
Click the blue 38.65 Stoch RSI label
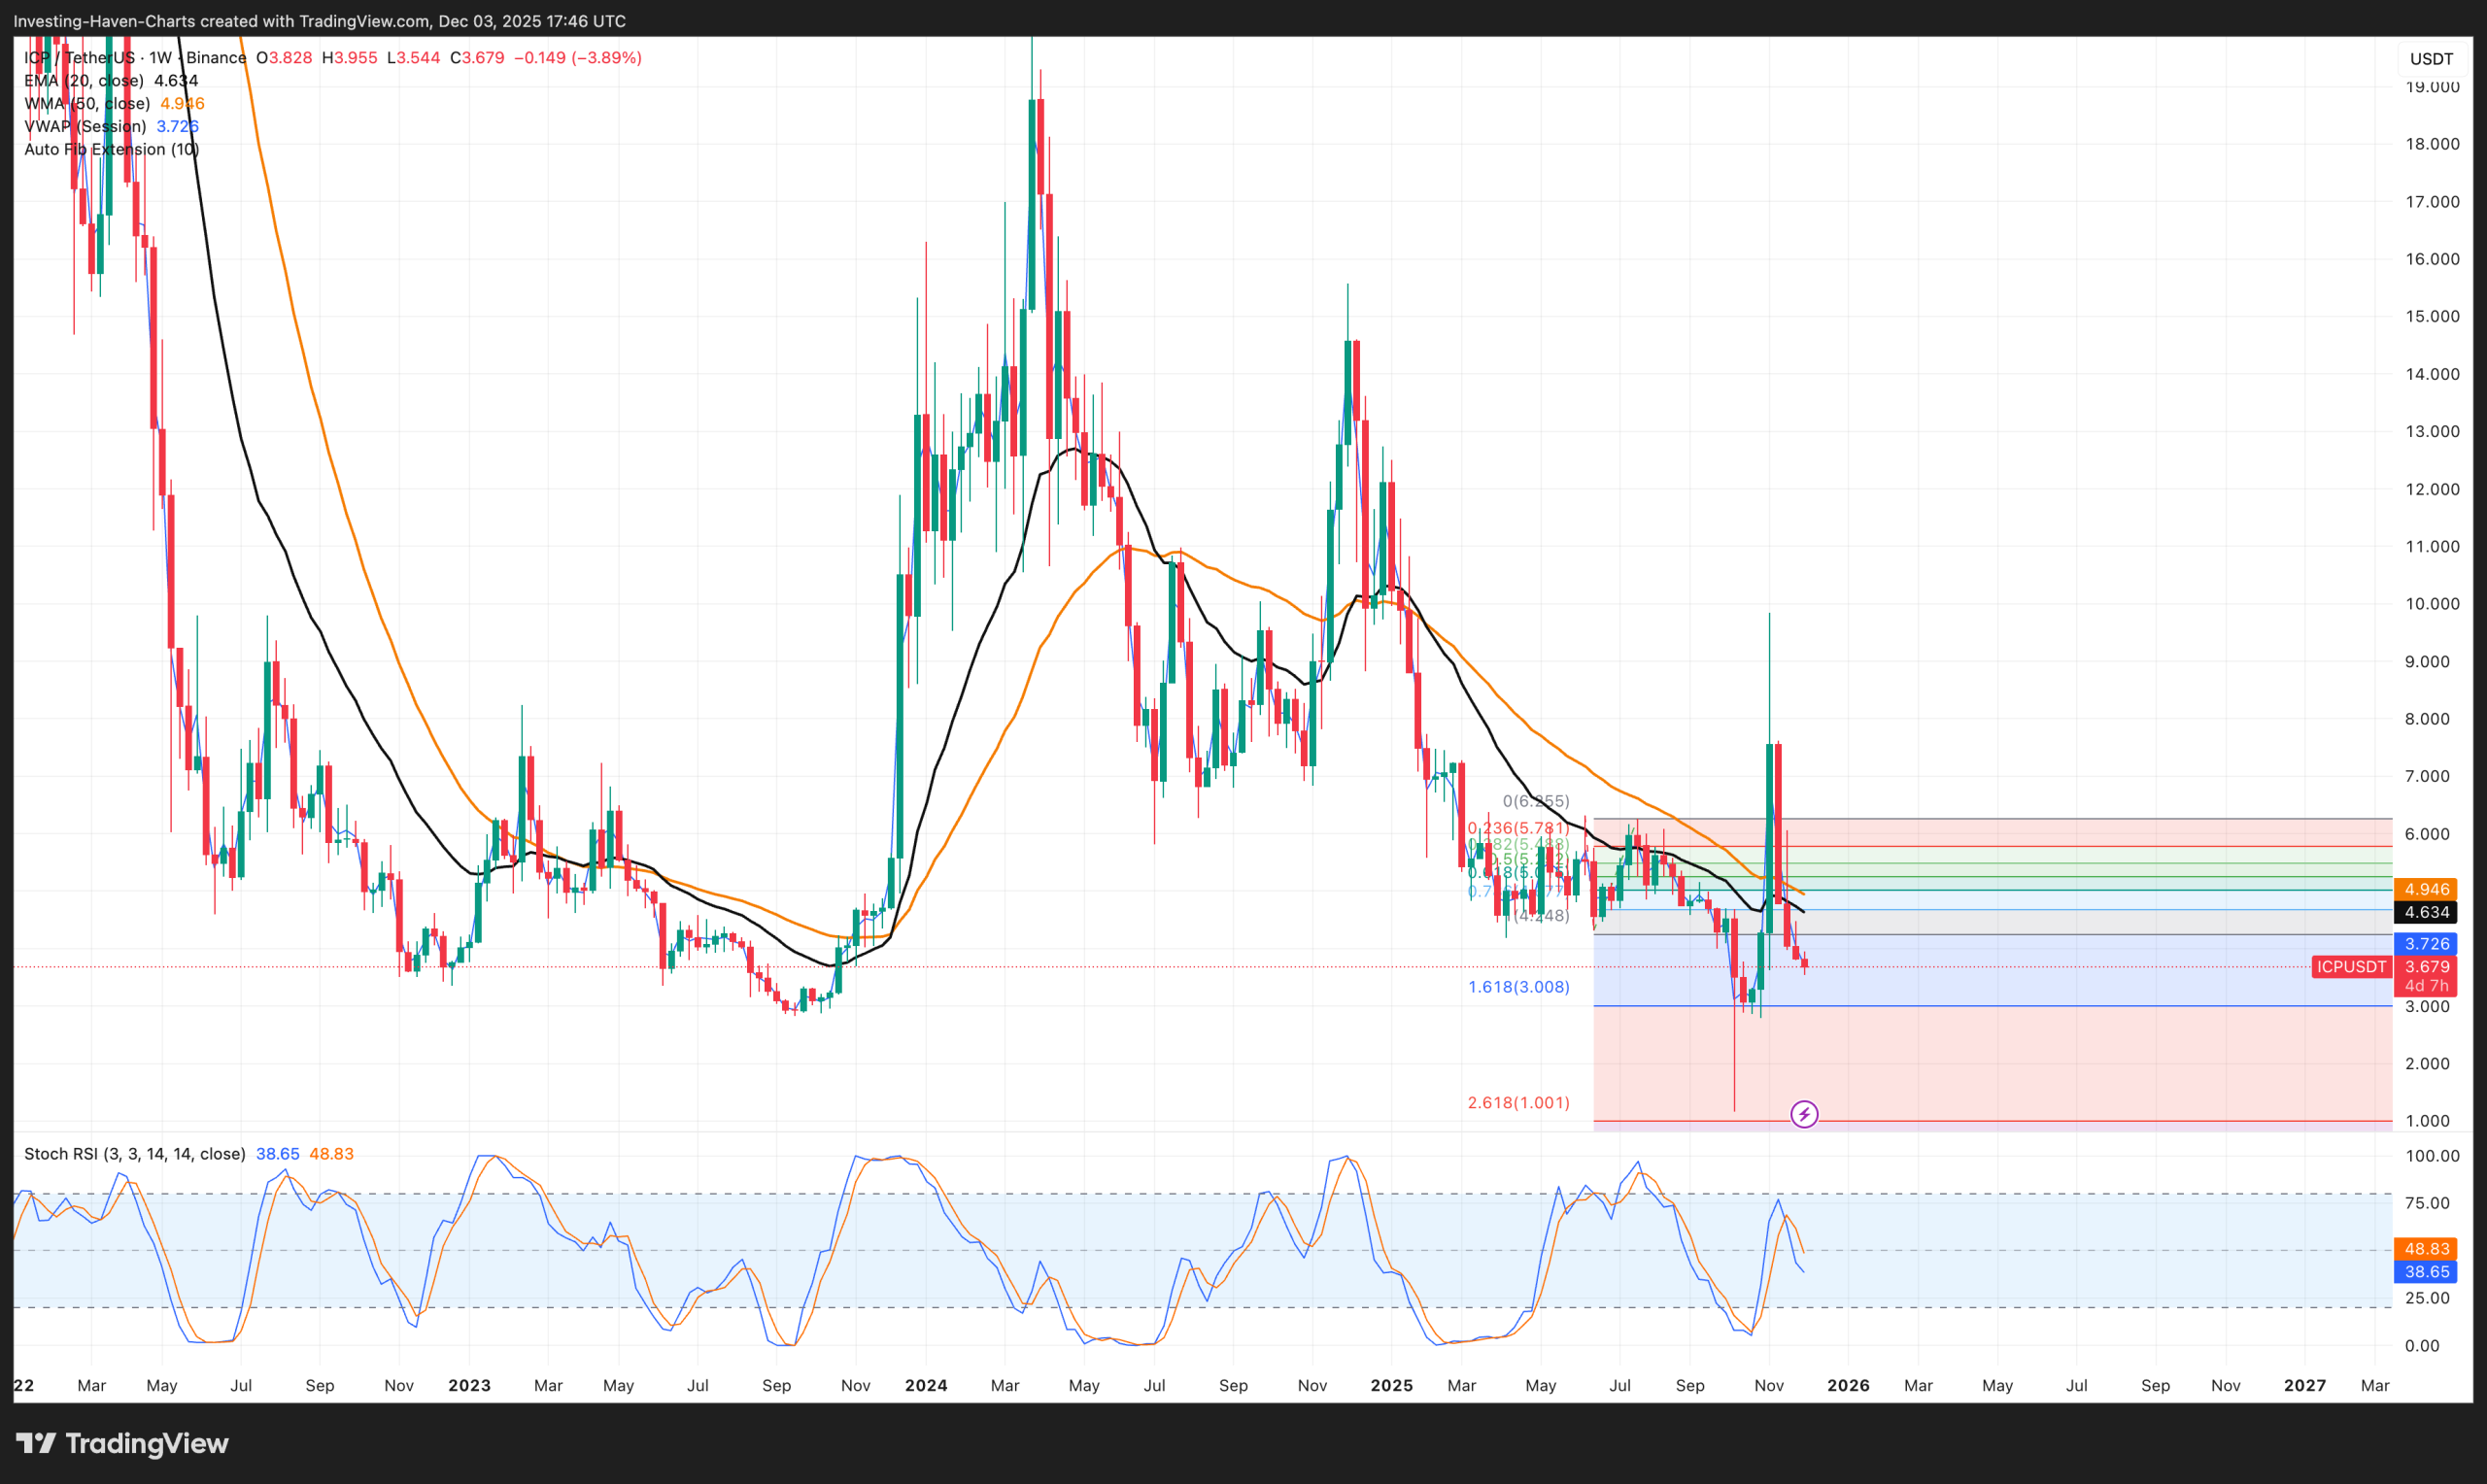pos(2426,1272)
